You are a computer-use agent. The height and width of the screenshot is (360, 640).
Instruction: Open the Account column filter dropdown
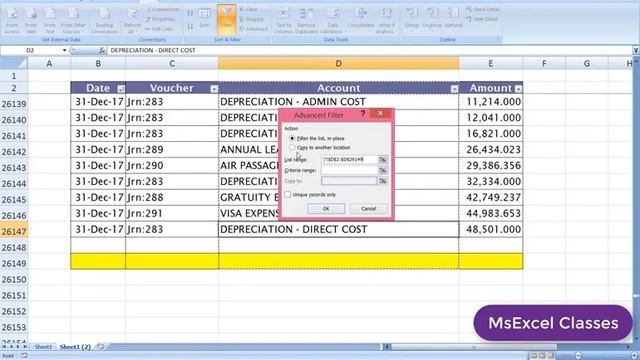(x=454, y=89)
